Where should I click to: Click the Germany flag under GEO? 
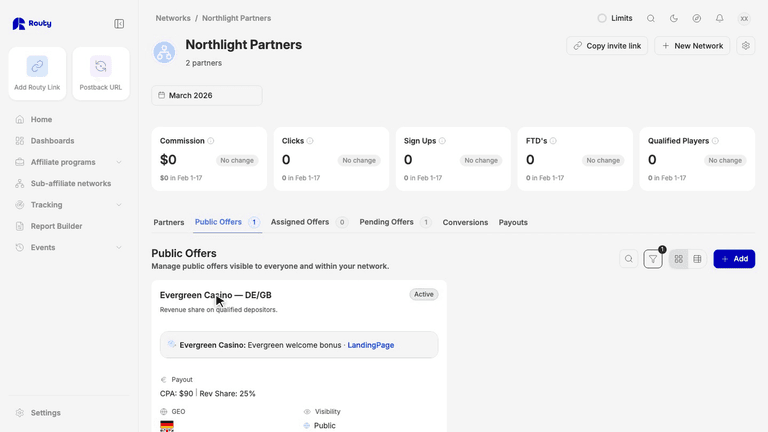pyautogui.click(x=167, y=426)
